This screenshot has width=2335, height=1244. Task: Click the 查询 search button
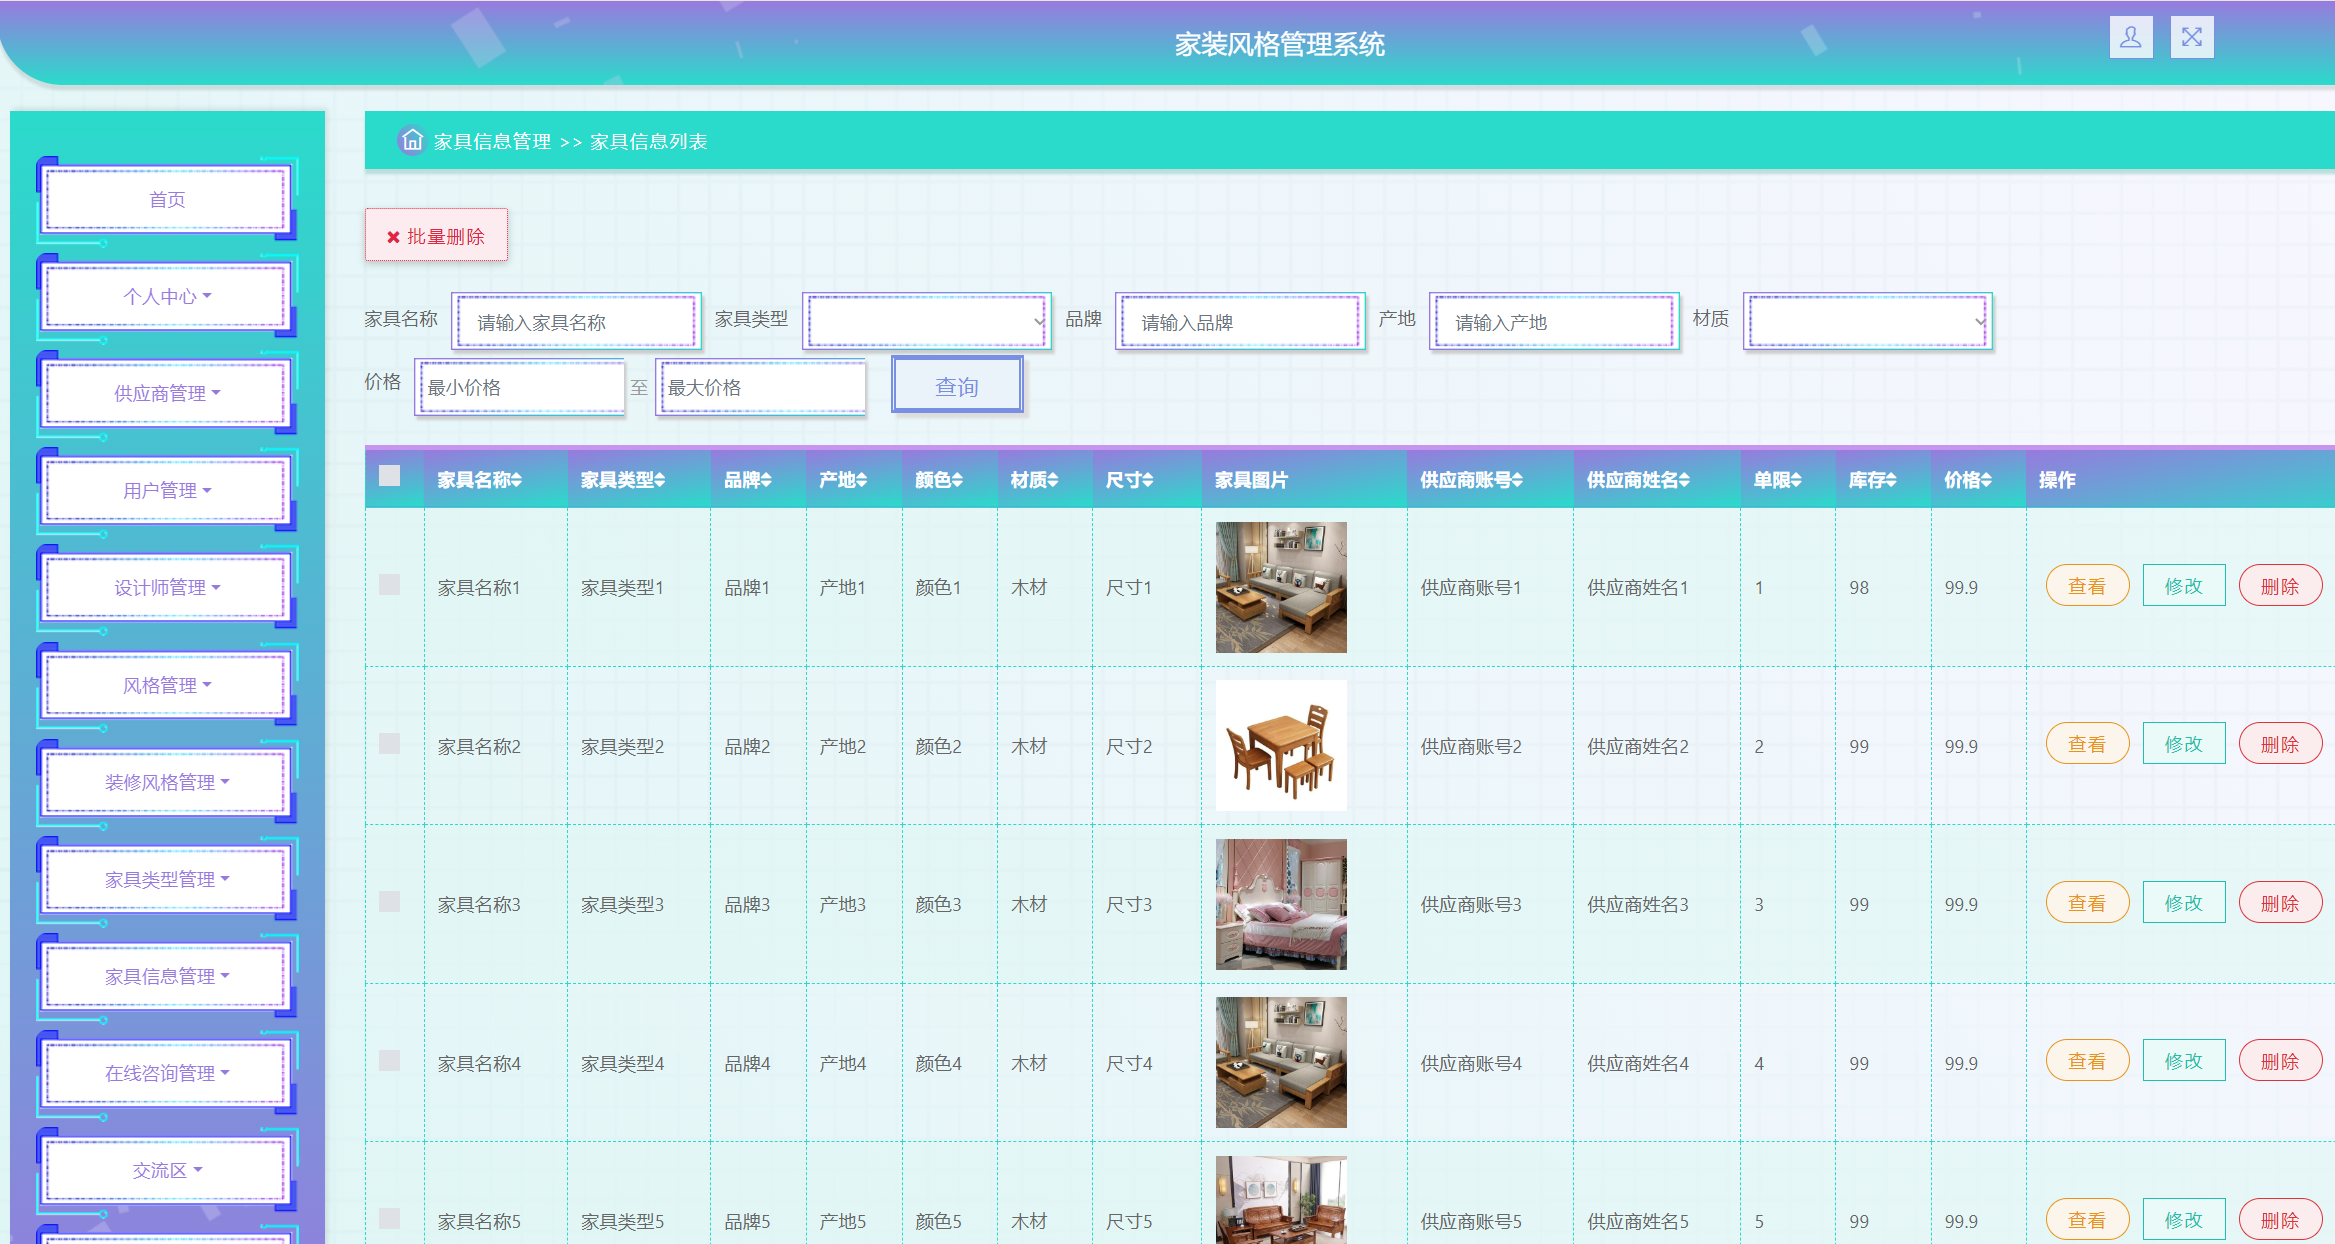coord(956,385)
